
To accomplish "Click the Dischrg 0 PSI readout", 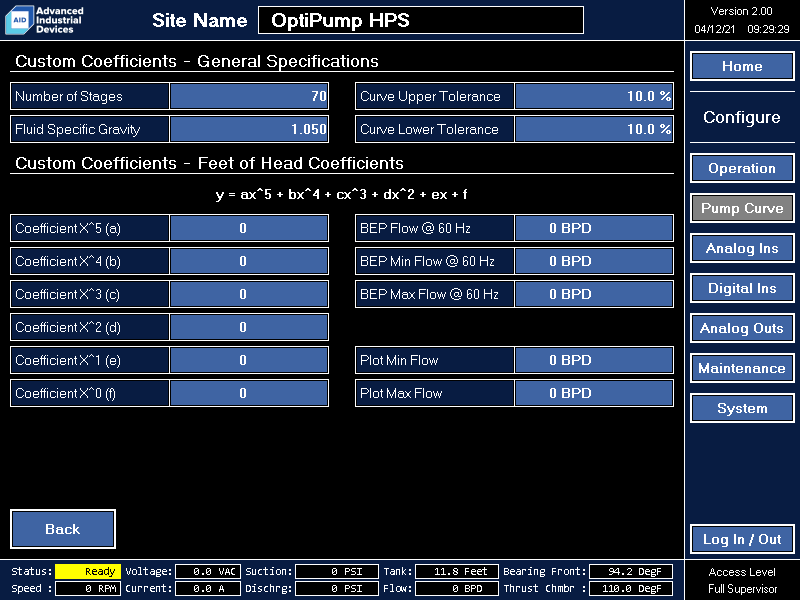I will [337, 588].
